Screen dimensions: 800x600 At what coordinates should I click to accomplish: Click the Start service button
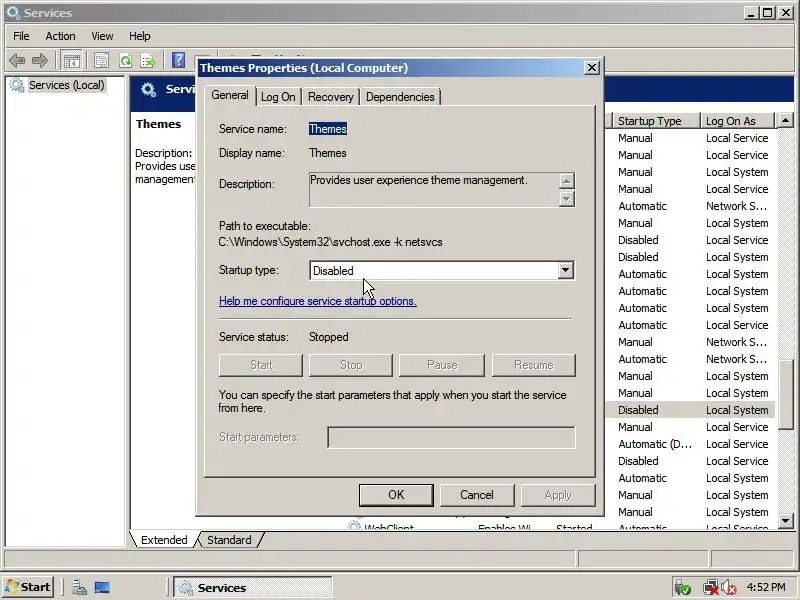tap(261, 365)
